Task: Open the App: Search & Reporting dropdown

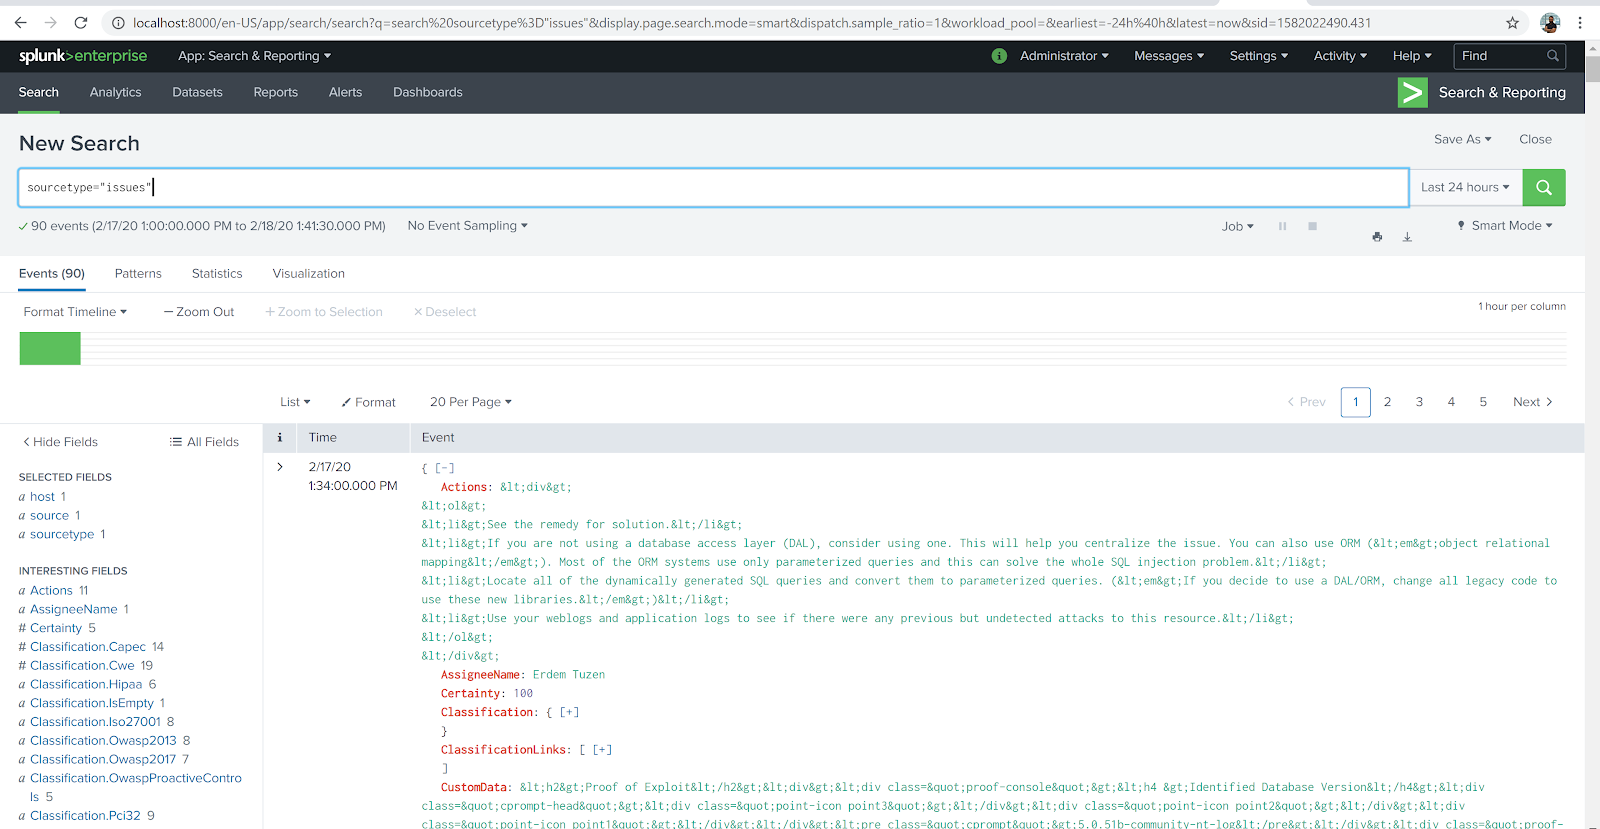Action: coord(254,56)
